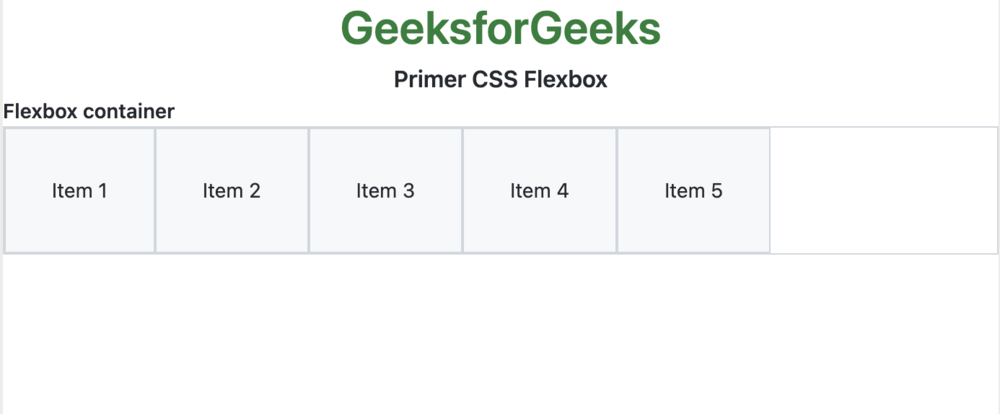Click the green GeeksforGeeks heading

point(500,29)
